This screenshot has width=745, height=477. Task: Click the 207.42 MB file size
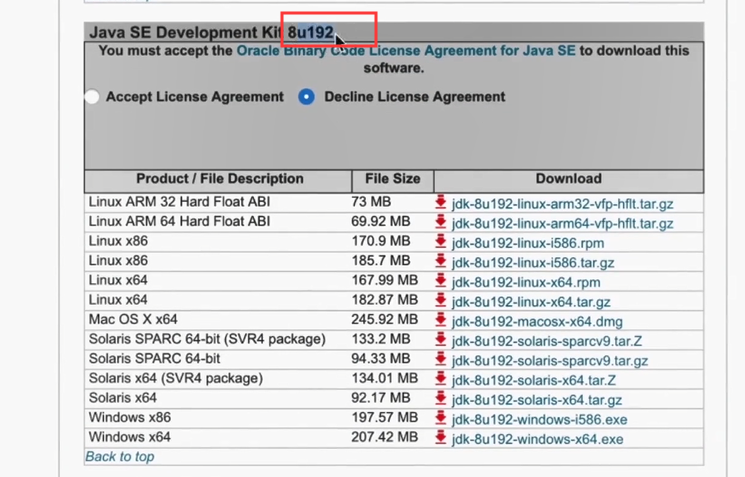[x=385, y=437]
